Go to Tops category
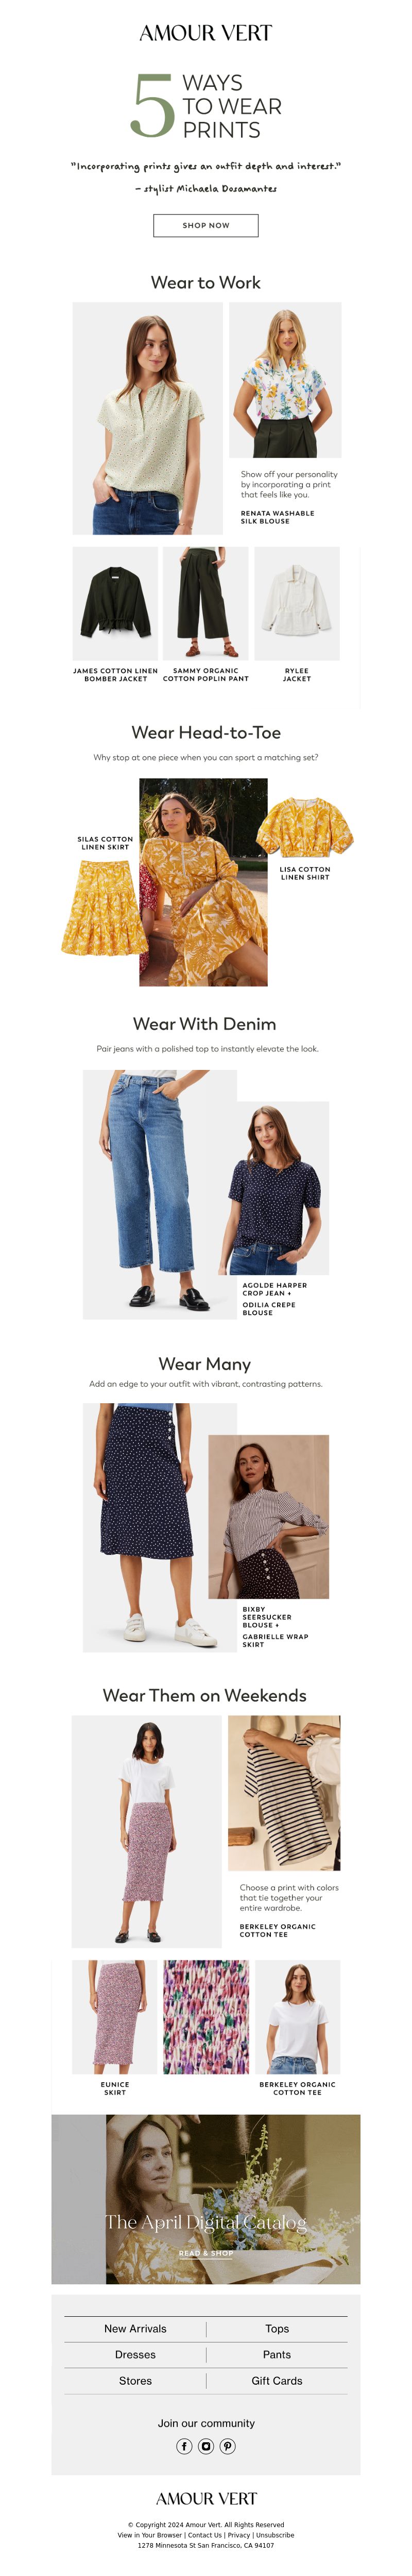Viewport: 412px width, 2576px height. [x=277, y=2328]
